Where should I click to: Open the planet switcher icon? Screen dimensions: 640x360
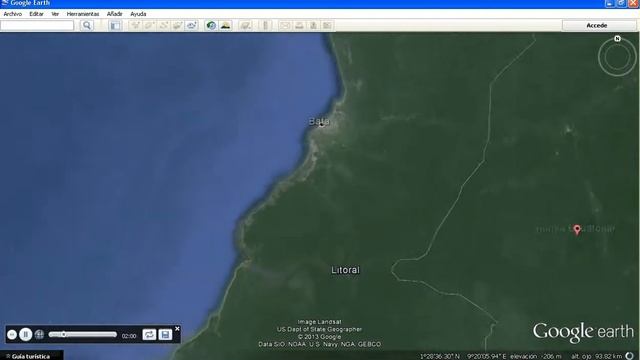click(245, 25)
